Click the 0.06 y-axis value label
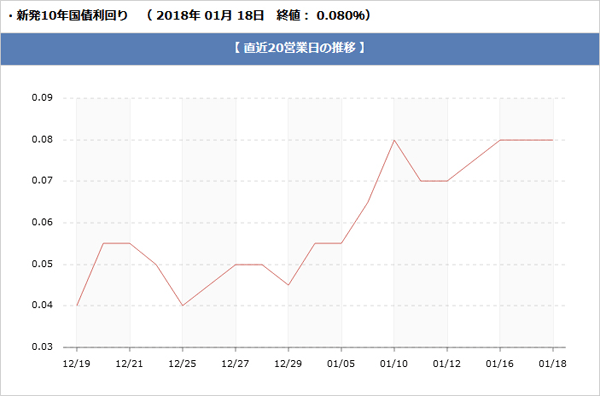This screenshot has width=600, height=396. click(x=42, y=222)
